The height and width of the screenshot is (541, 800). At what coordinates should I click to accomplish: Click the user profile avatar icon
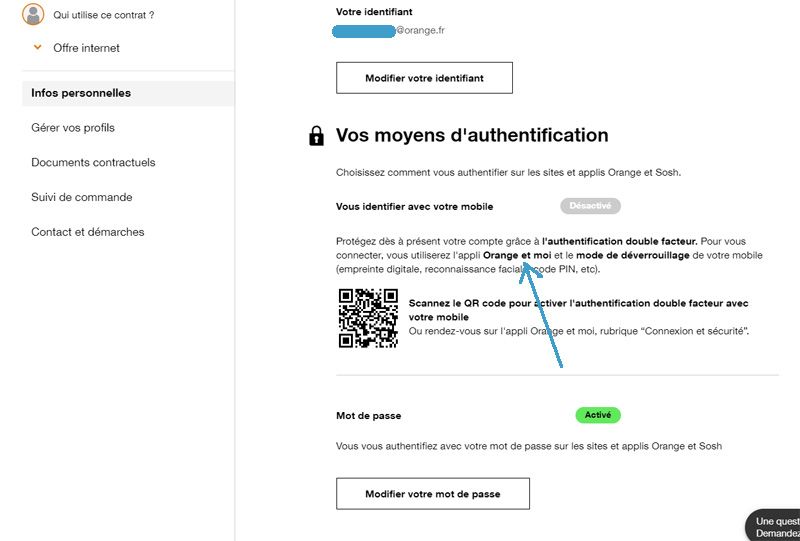pyautogui.click(x=33, y=15)
